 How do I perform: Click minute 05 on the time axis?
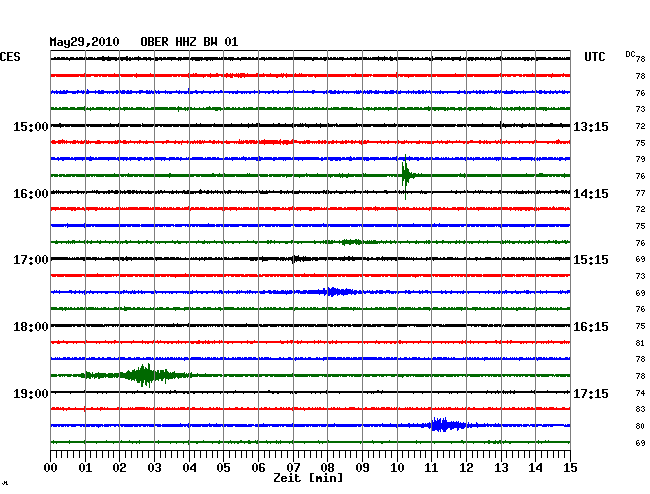[x=223, y=468]
